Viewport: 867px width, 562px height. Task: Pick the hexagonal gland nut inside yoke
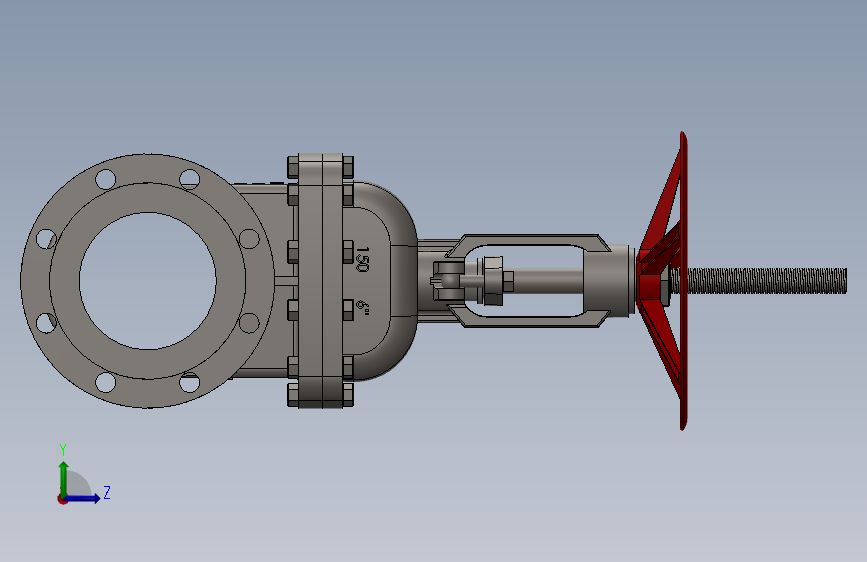[x=494, y=280]
